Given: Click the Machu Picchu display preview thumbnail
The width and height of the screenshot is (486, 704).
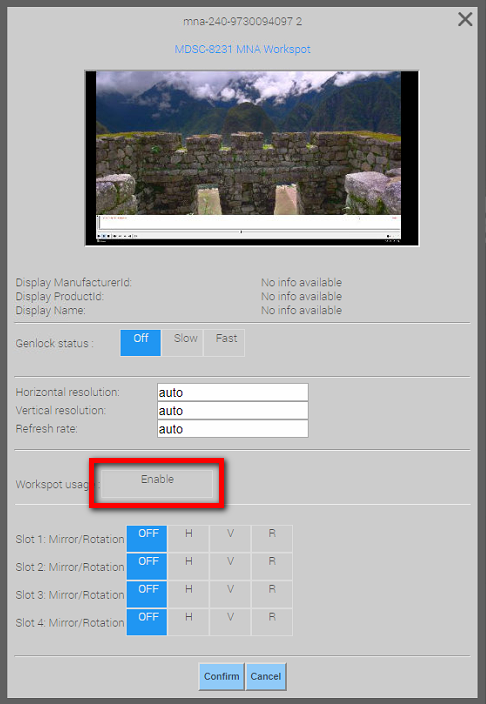Looking at the screenshot, I should (252, 158).
